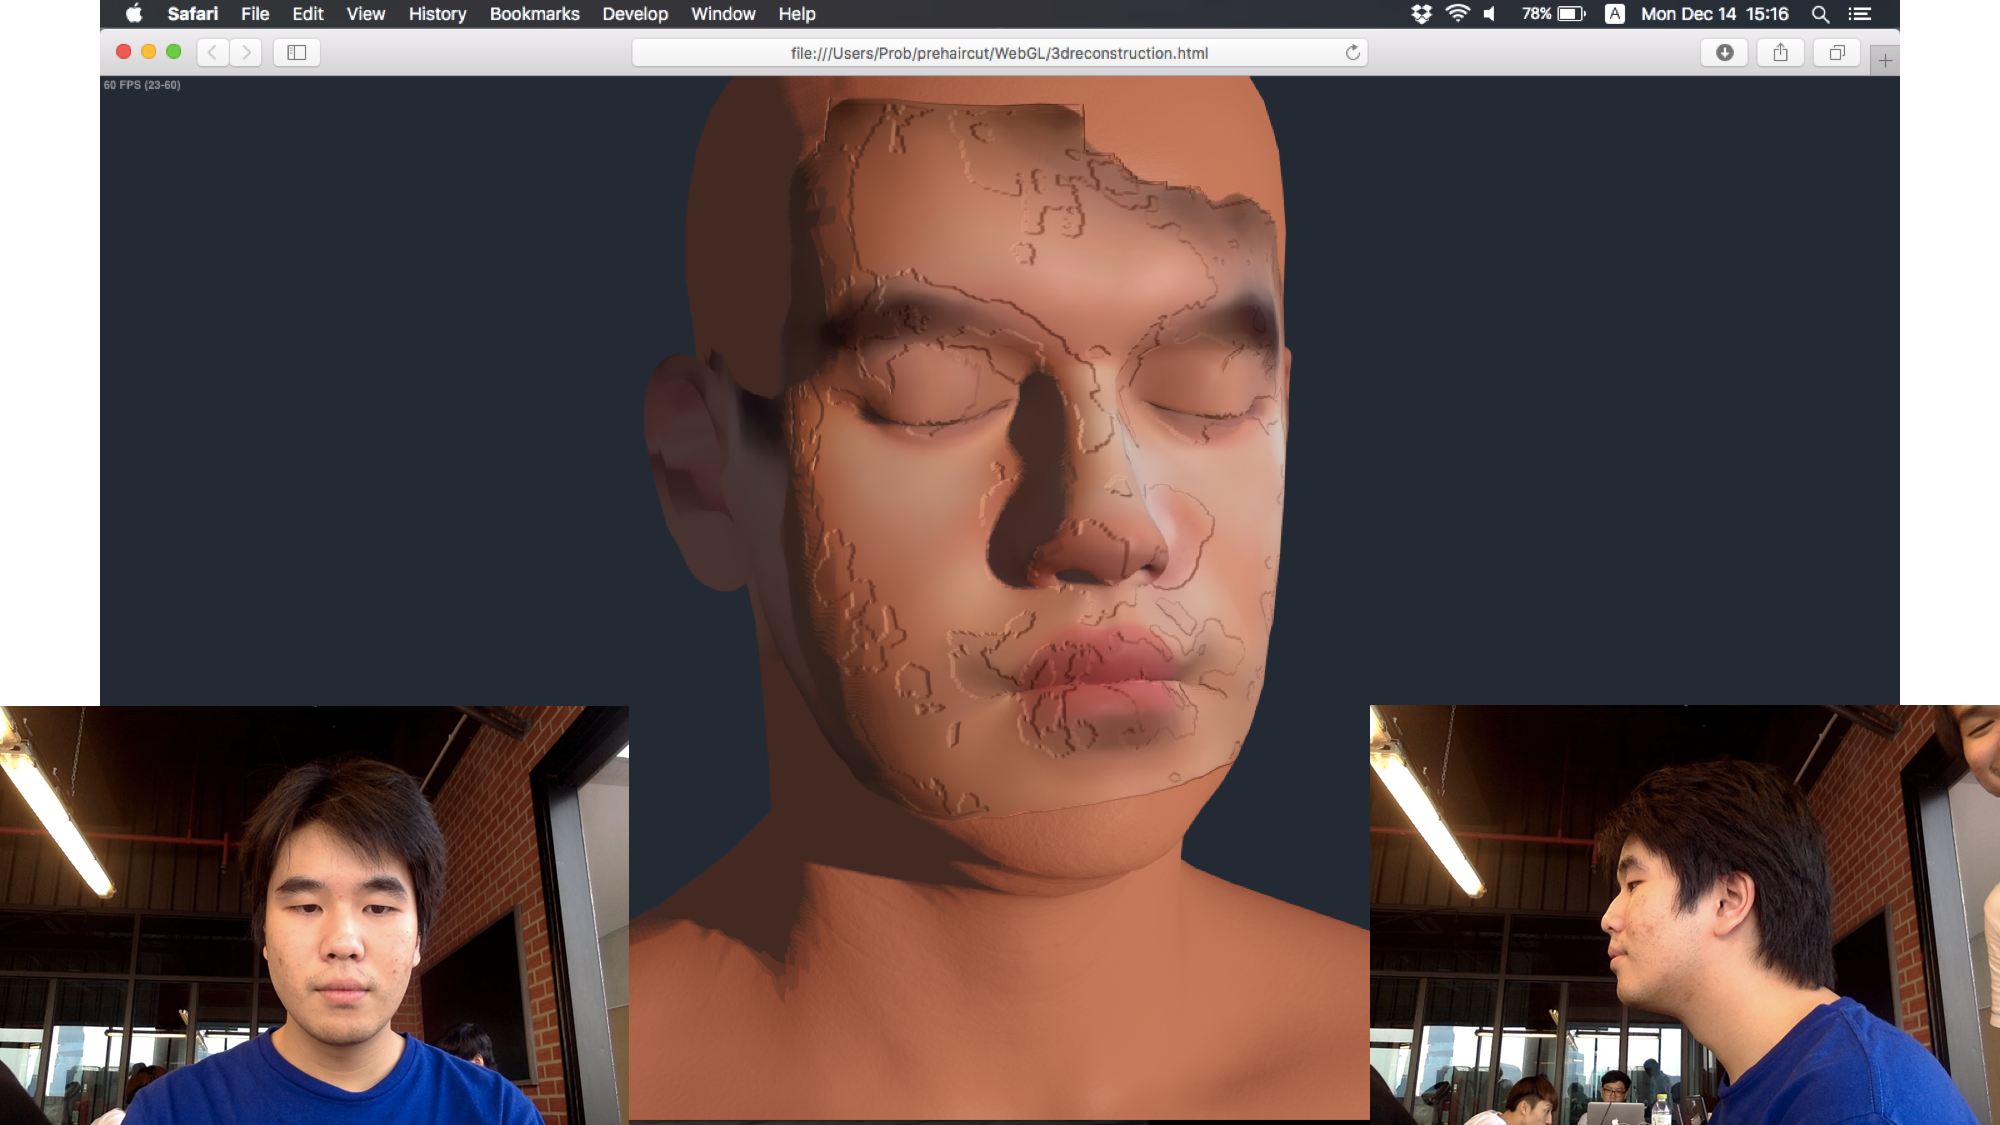The height and width of the screenshot is (1125, 2000).
Task: Open the File menu
Action: [x=255, y=14]
